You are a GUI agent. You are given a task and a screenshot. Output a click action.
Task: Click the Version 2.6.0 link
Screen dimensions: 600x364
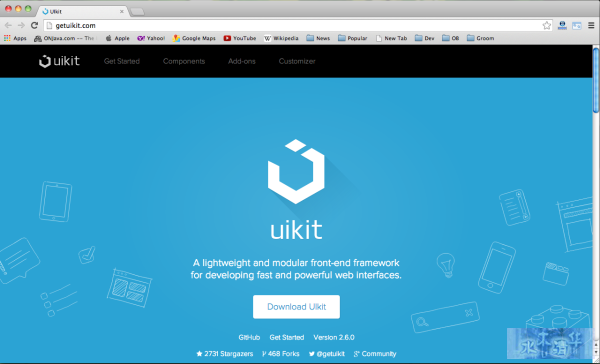tap(334, 338)
